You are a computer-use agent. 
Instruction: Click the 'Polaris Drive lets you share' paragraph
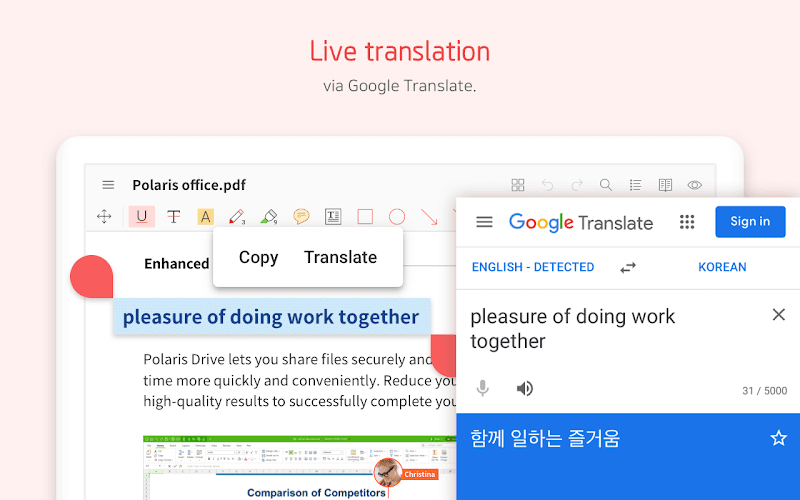coord(299,380)
